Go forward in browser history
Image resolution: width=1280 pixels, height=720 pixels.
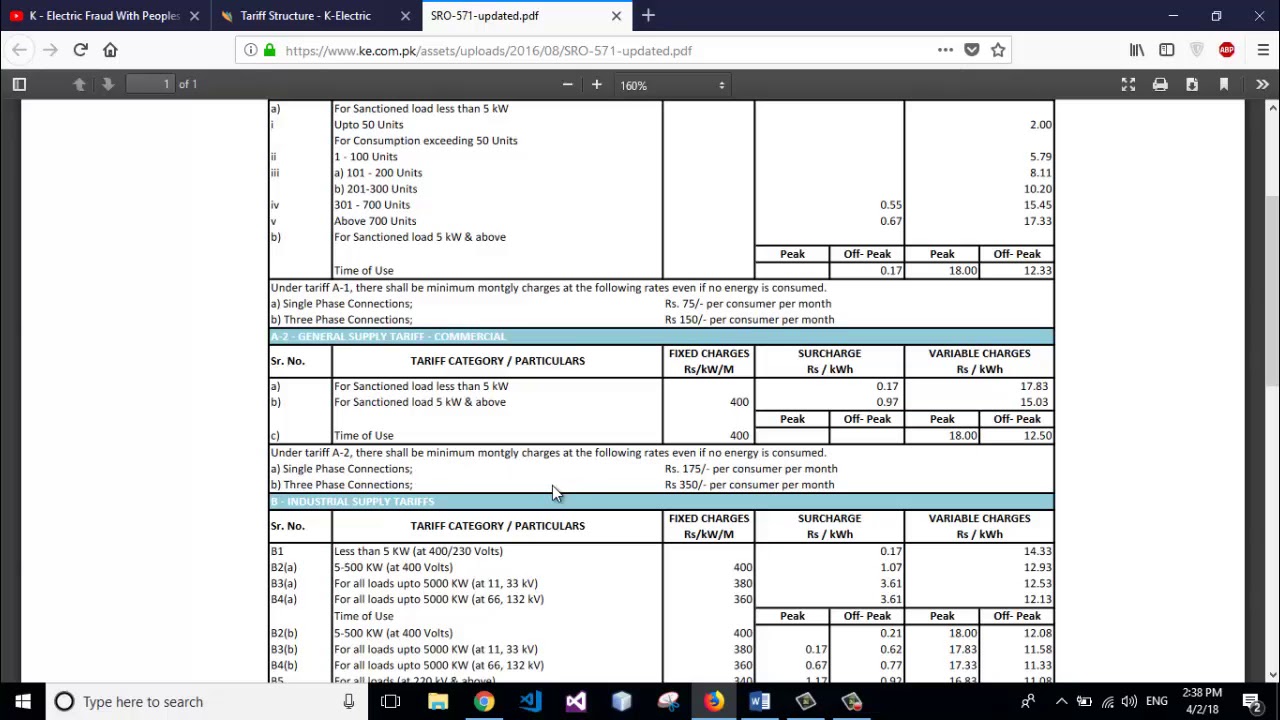[50, 50]
